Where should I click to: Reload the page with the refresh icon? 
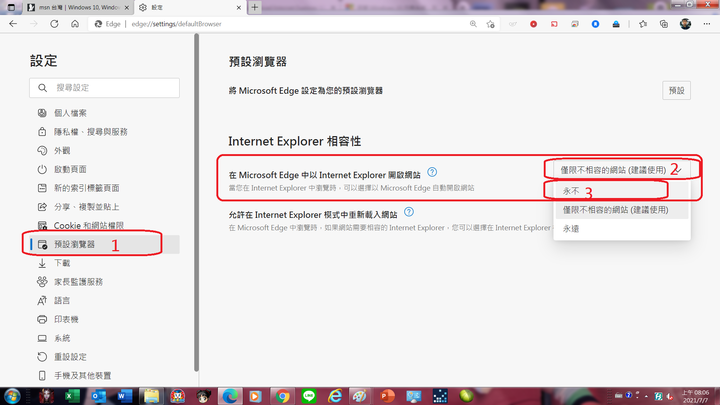click(54, 24)
